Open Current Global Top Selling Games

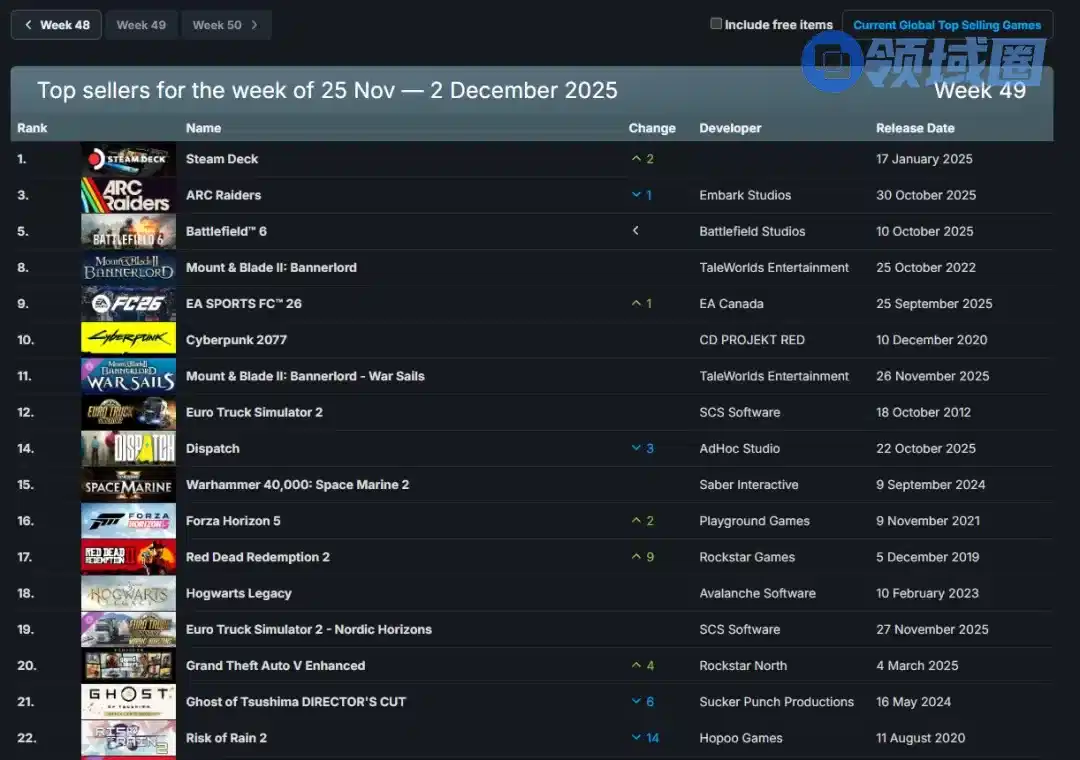pos(947,25)
